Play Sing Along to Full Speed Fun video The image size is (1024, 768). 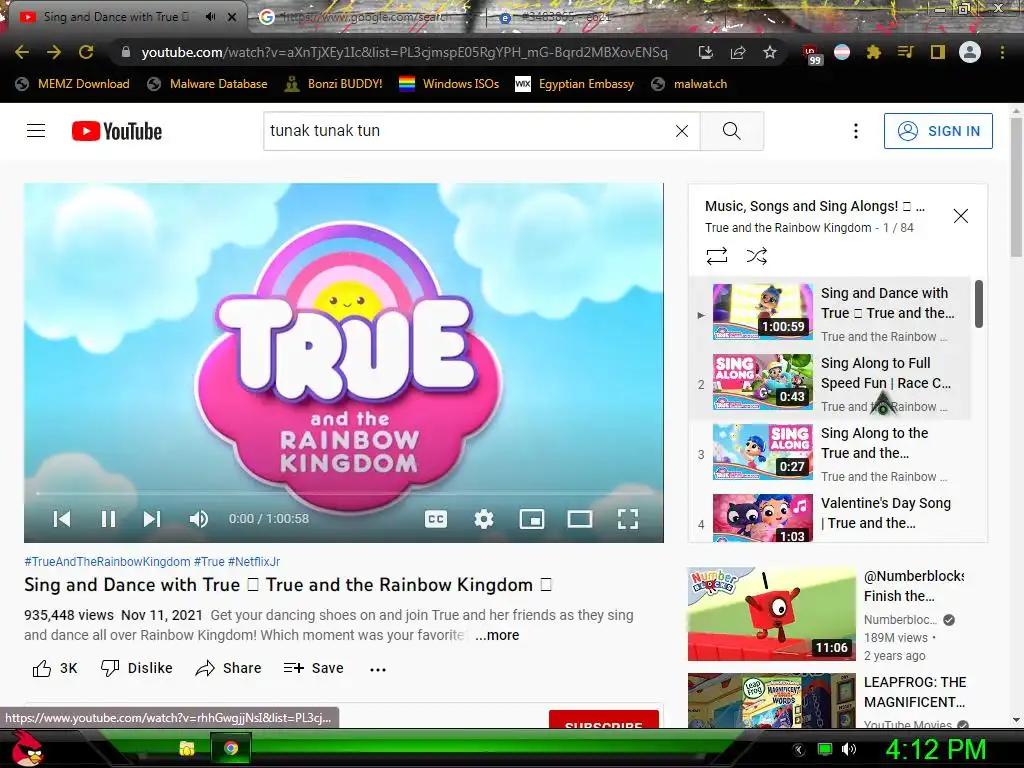click(829, 383)
